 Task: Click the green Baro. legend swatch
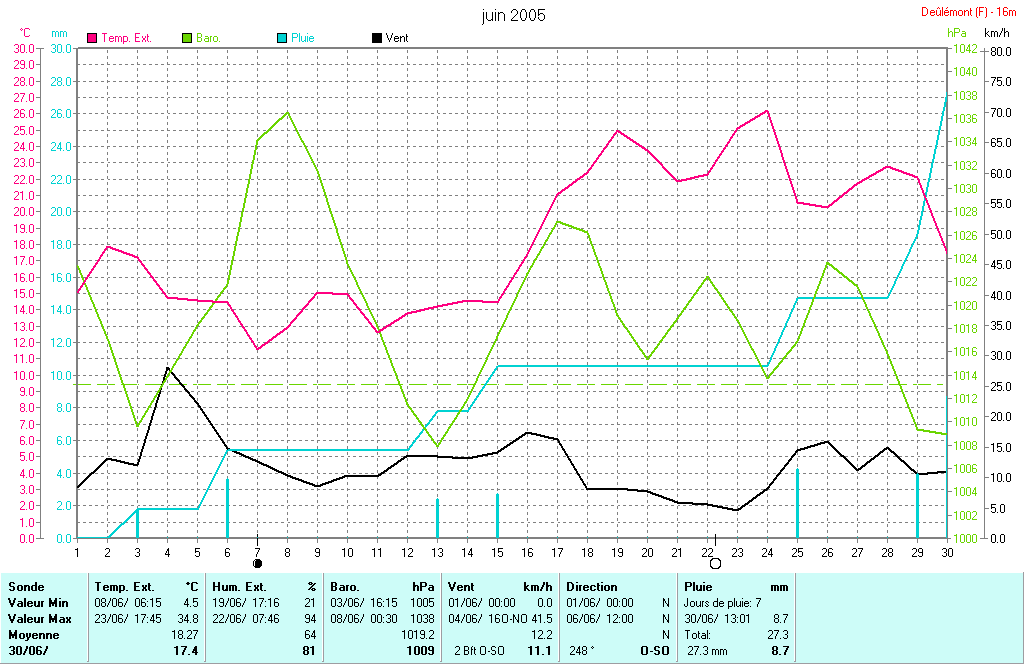tap(188, 38)
